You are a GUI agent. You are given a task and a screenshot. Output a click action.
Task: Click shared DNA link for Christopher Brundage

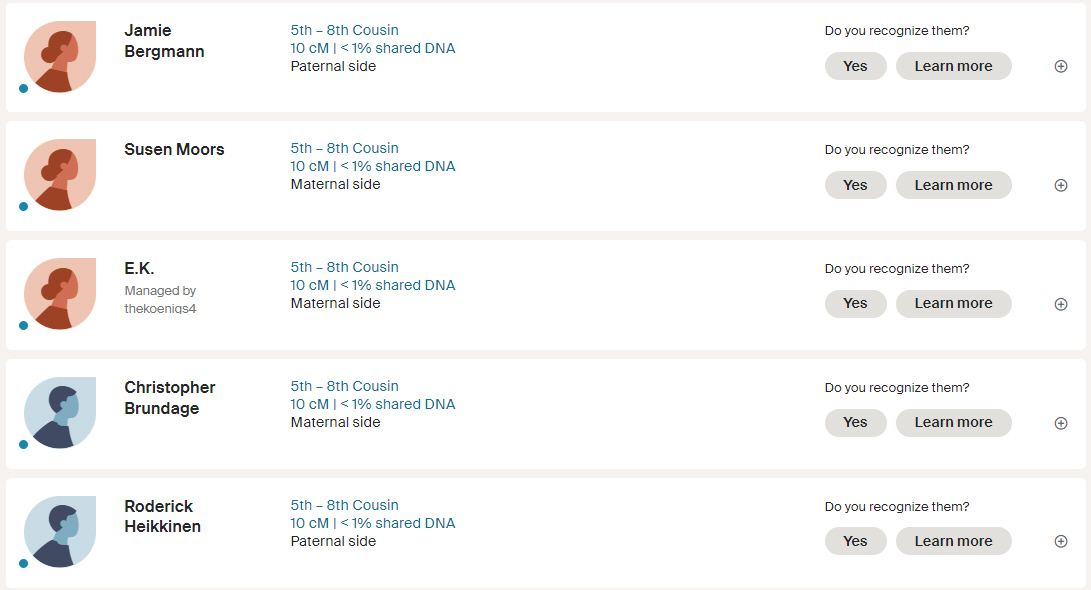tap(373, 404)
